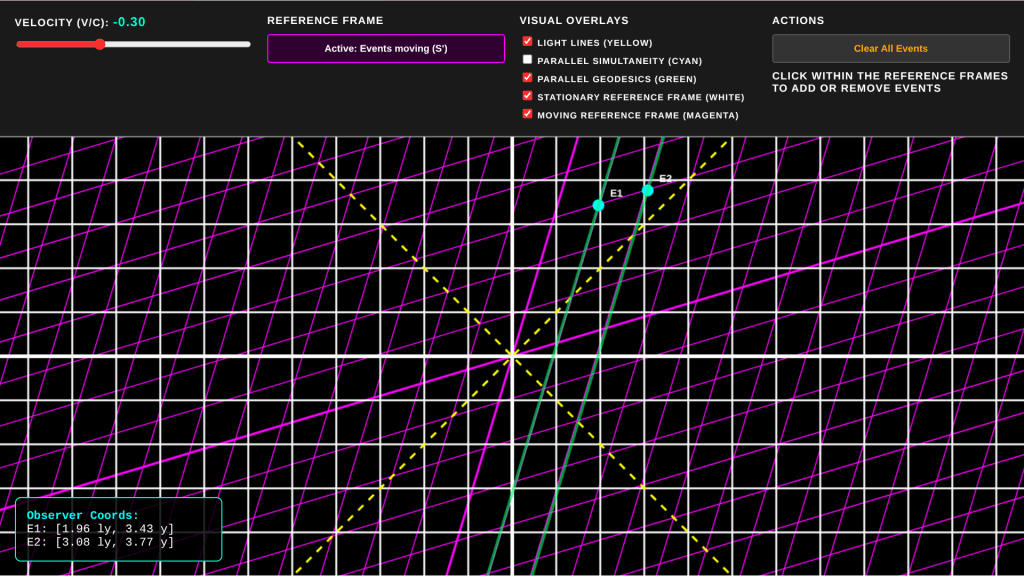
Task: Click the 'Visual Overlays' section heading
Action: click(572, 21)
